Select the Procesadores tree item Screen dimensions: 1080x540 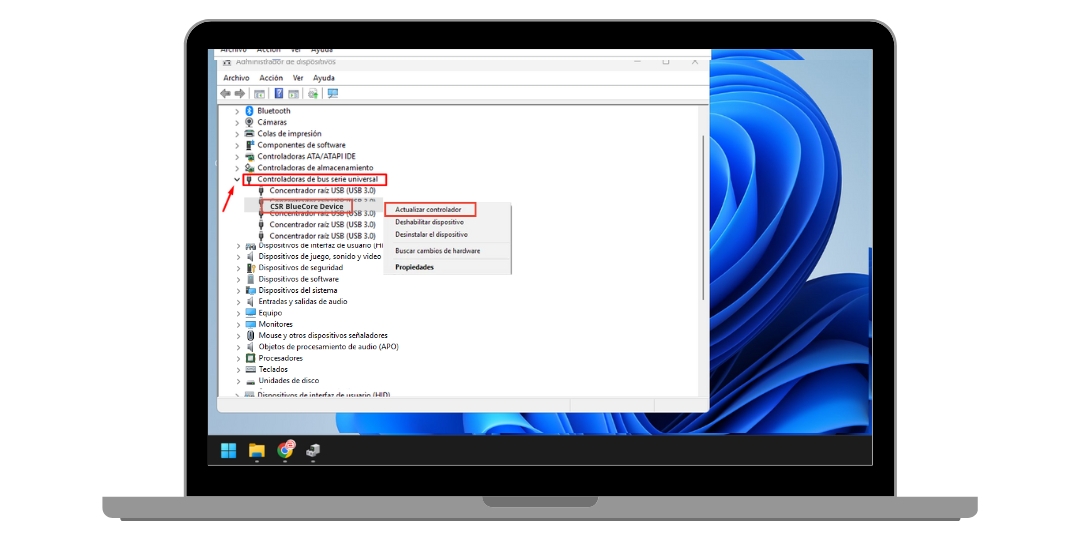[x=280, y=358]
